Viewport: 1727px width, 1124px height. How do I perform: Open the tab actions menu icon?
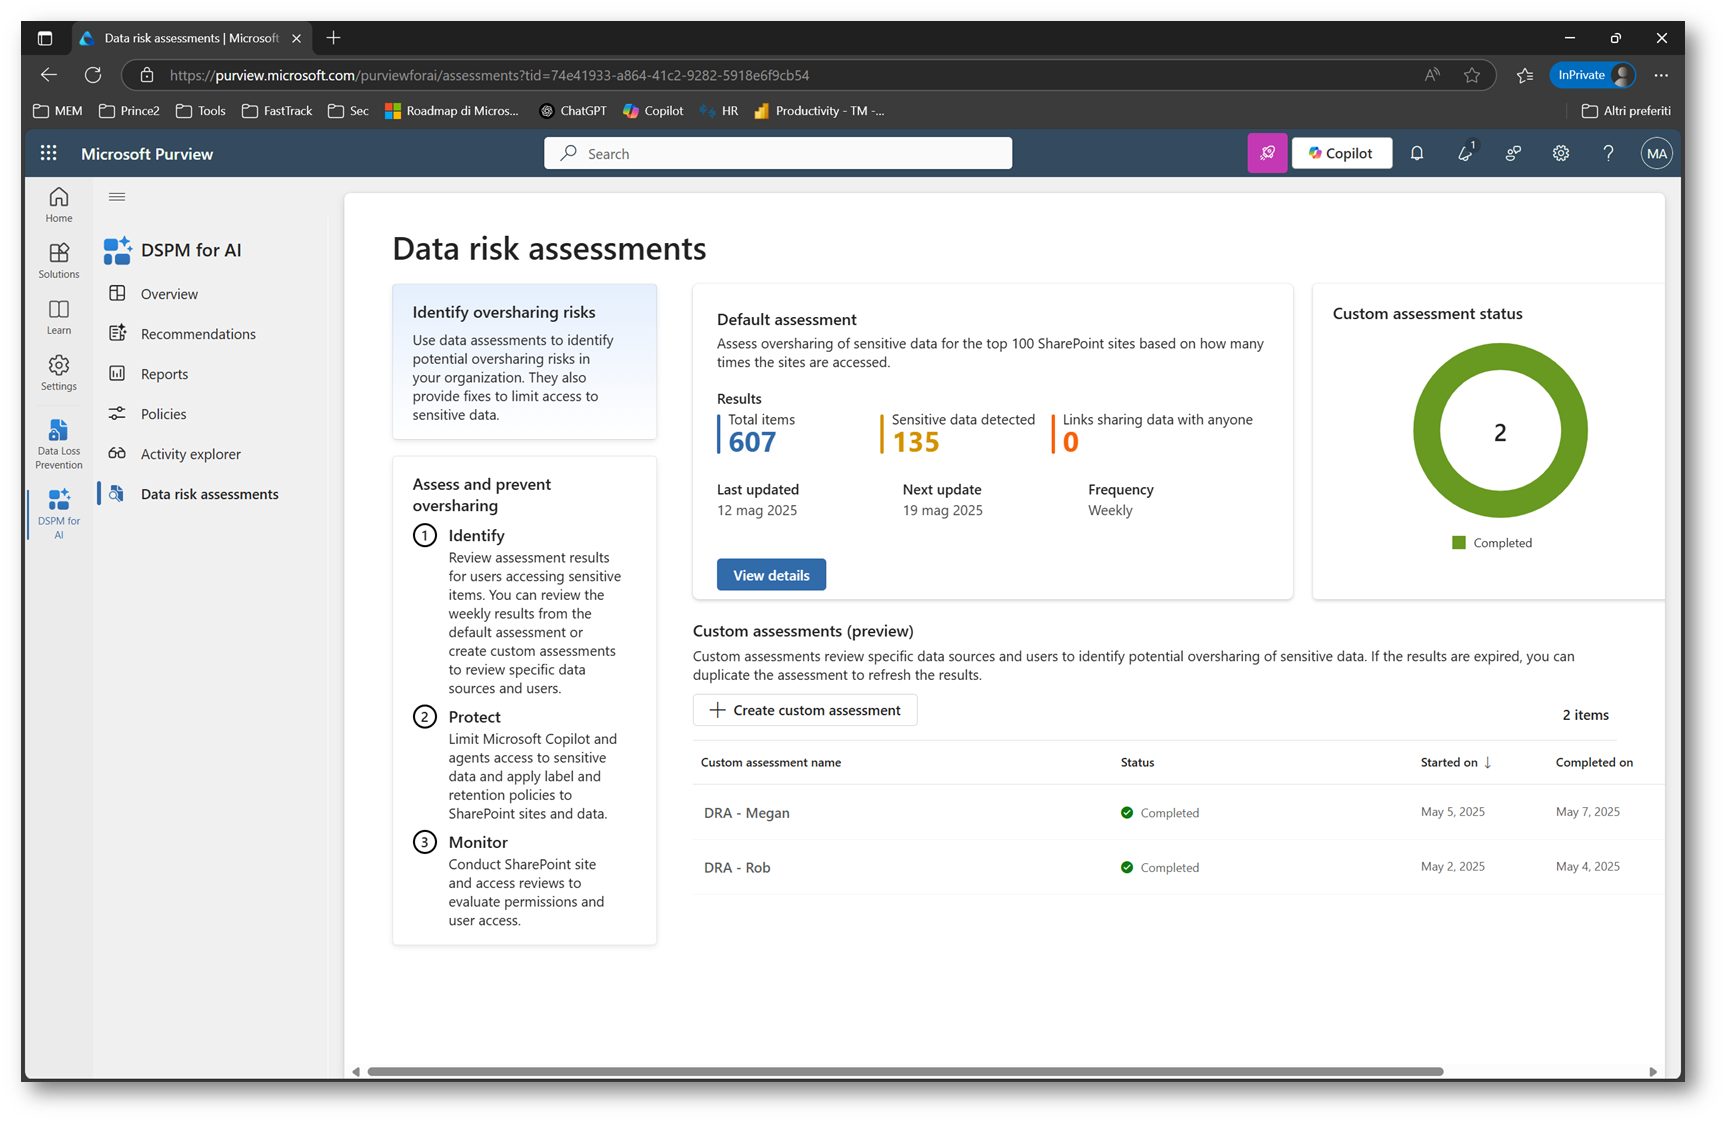(45, 38)
